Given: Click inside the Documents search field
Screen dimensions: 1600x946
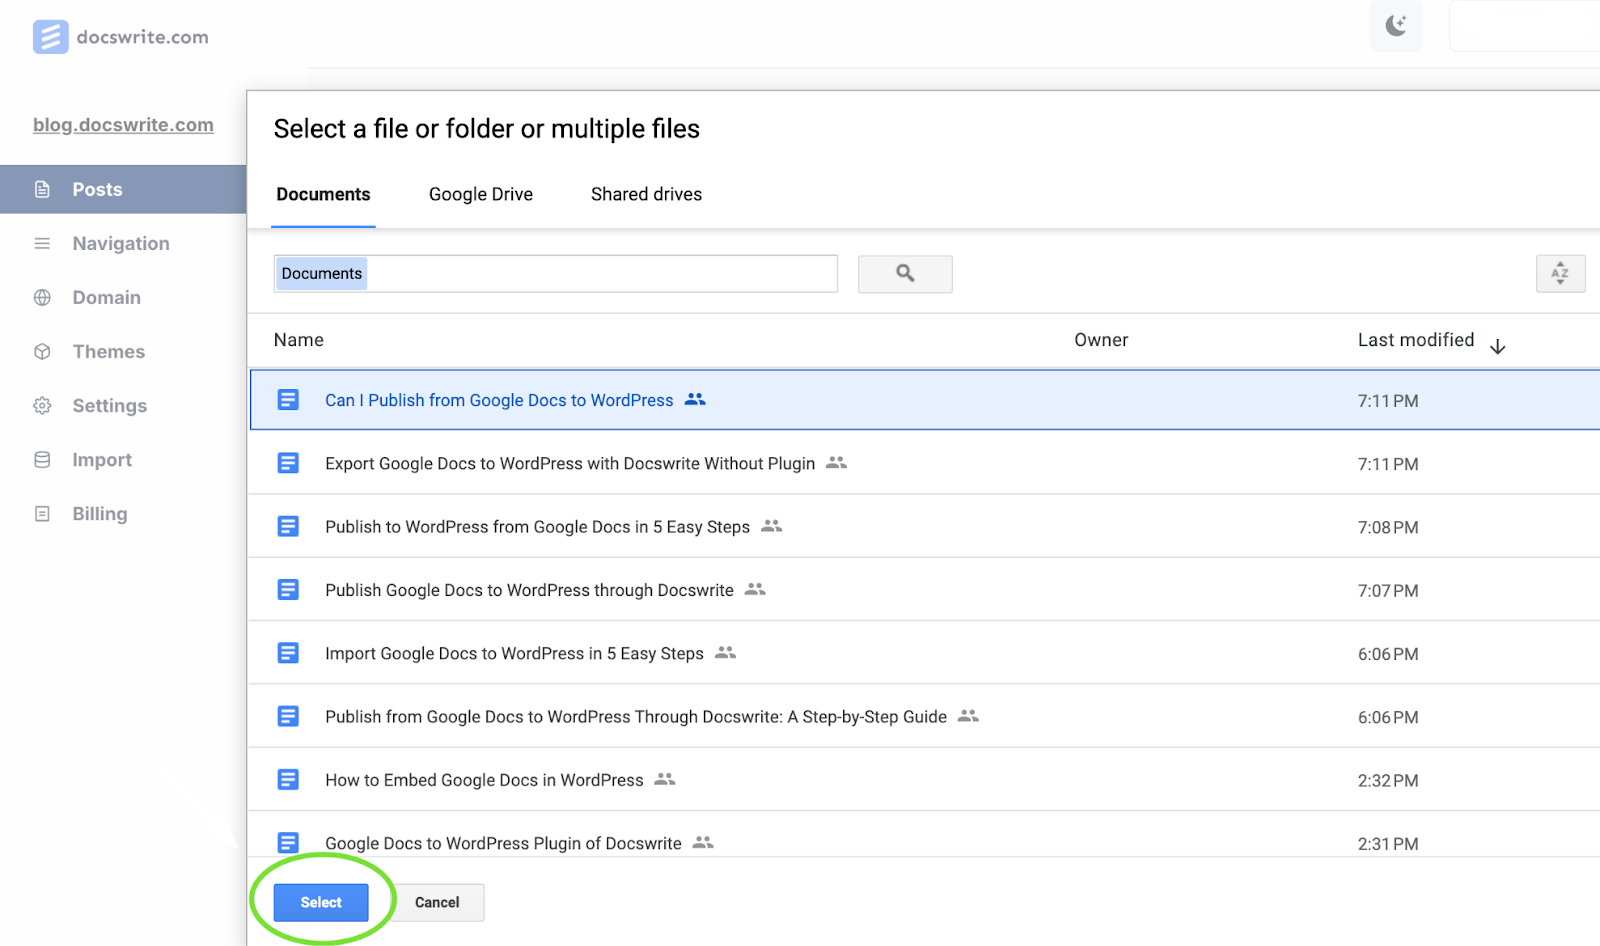Looking at the screenshot, I should coord(555,273).
